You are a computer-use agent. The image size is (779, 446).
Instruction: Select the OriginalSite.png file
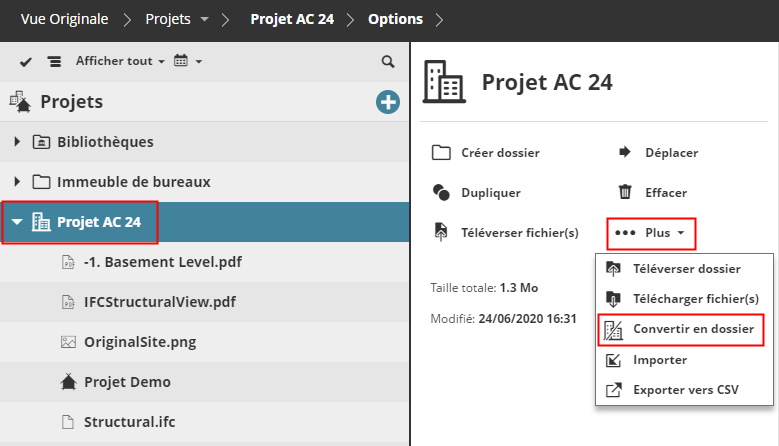click(140, 342)
